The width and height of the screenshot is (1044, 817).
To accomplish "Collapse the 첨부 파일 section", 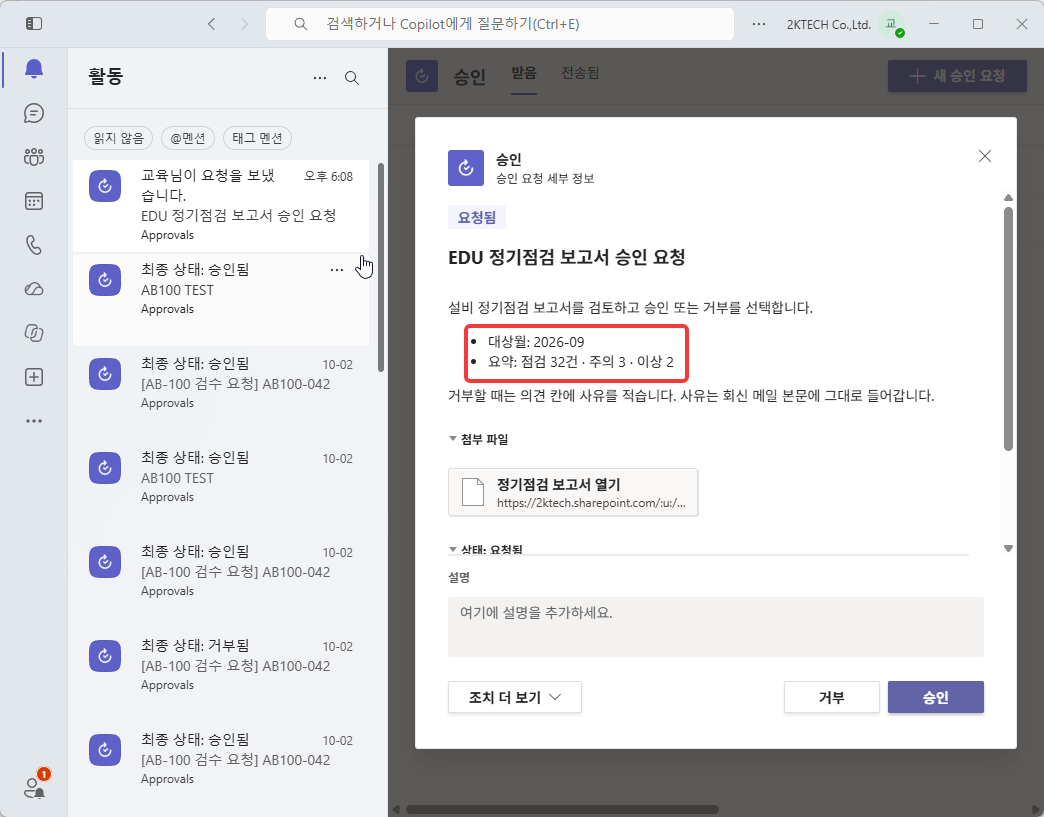I will (479, 439).
